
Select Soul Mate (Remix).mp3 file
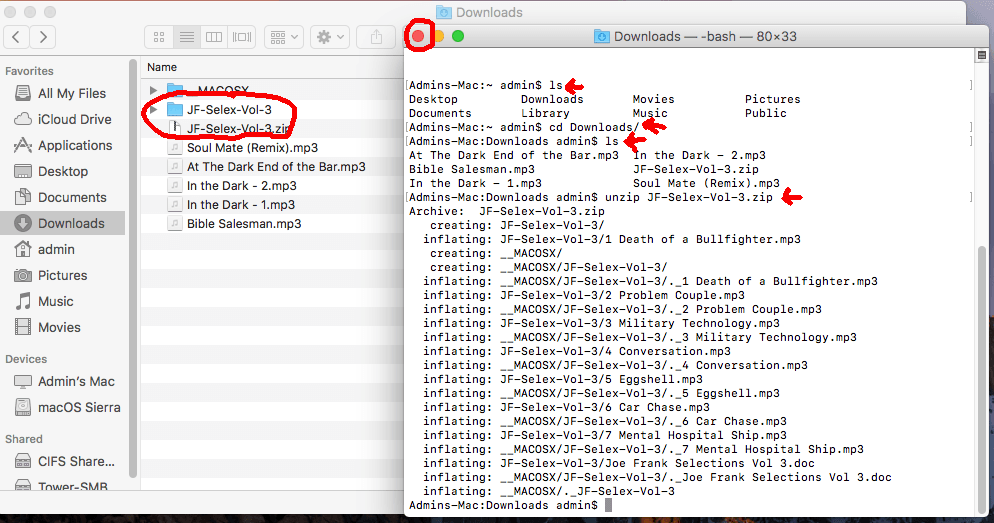252,148
